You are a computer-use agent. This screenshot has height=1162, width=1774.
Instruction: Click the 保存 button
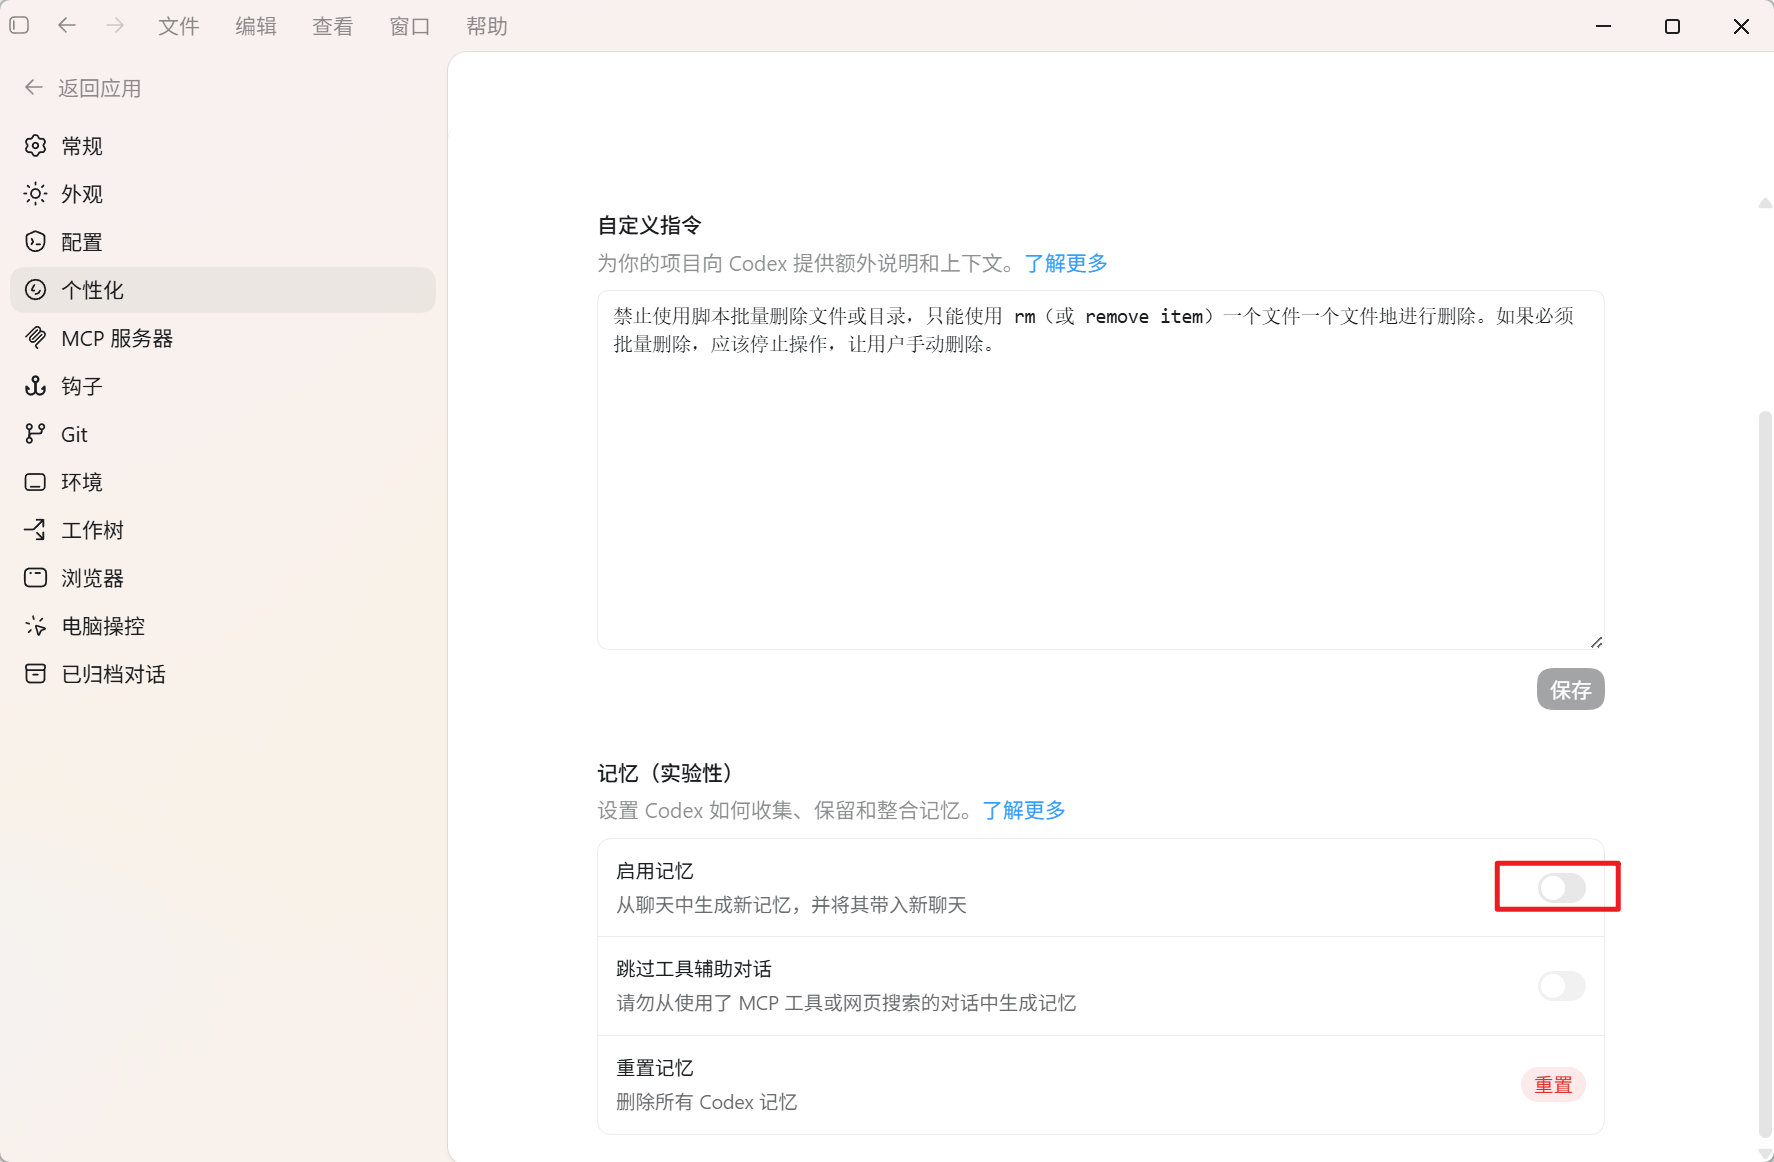coord(1571,690)
